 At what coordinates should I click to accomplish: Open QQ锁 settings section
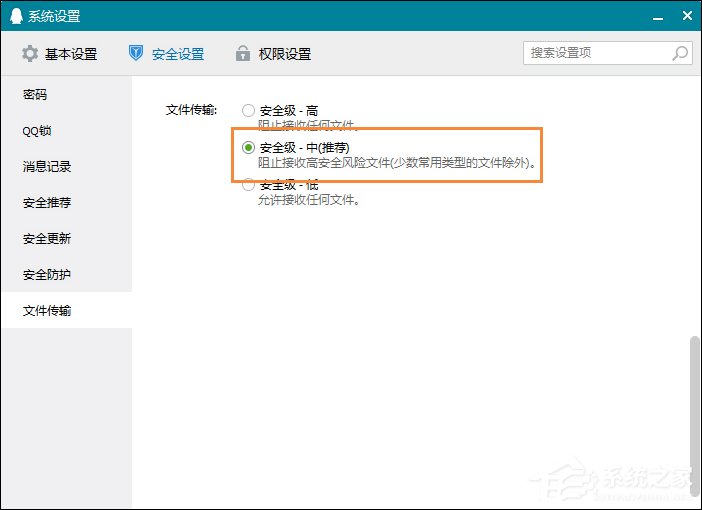[x=38, y=131]
